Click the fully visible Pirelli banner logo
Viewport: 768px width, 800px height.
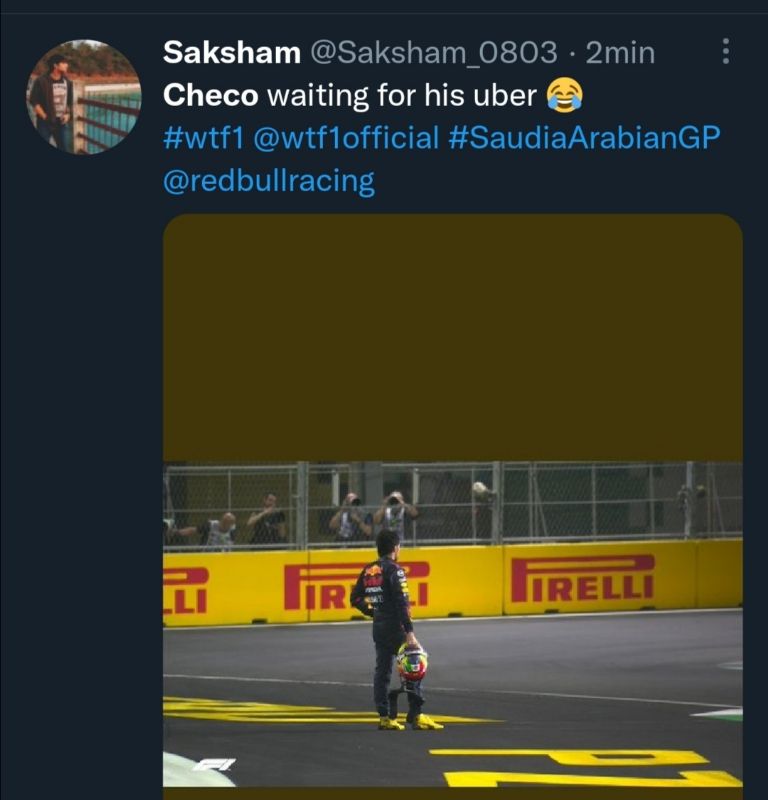583,580
